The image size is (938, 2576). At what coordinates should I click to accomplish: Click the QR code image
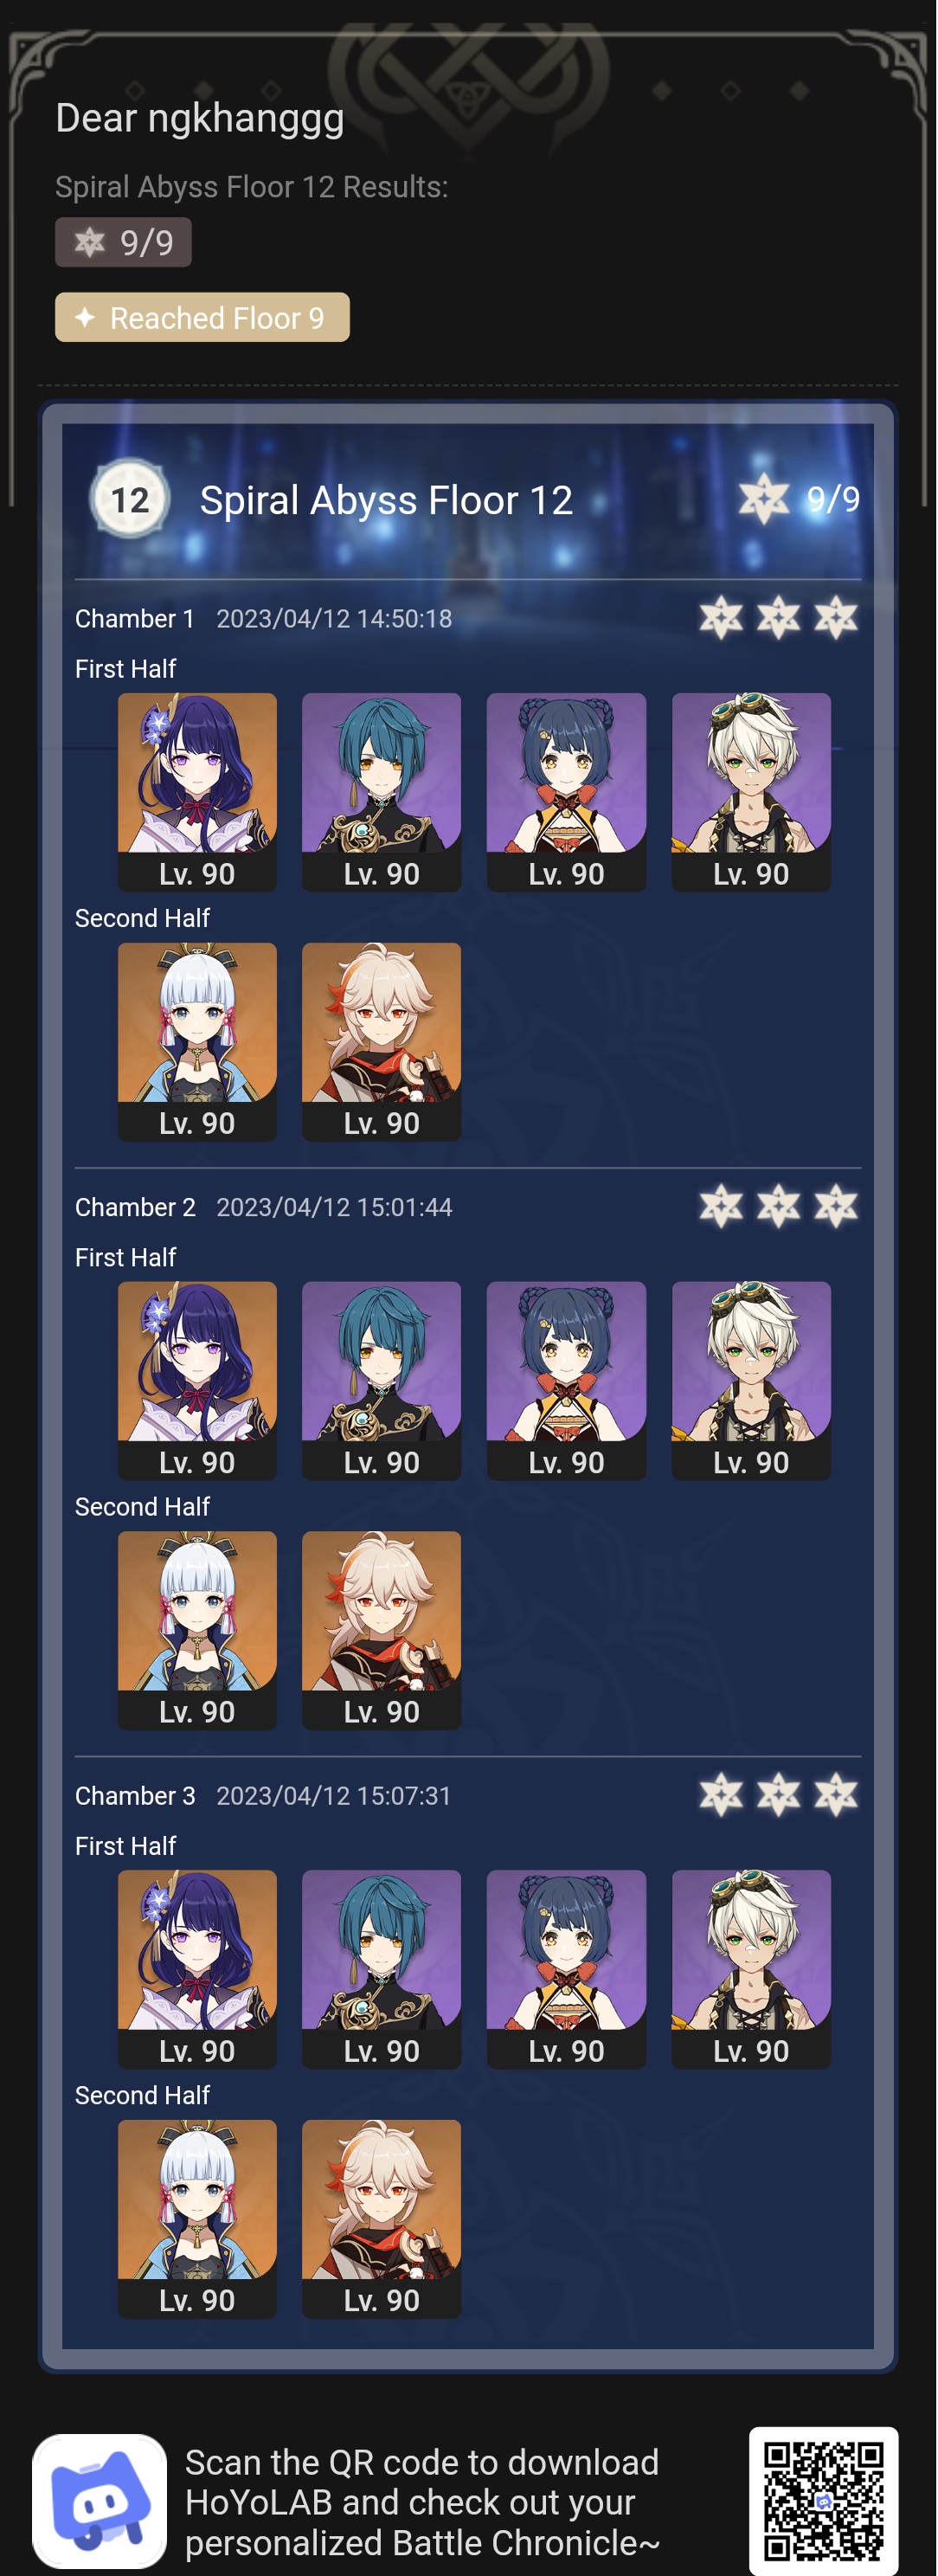tap(823, 2501)
